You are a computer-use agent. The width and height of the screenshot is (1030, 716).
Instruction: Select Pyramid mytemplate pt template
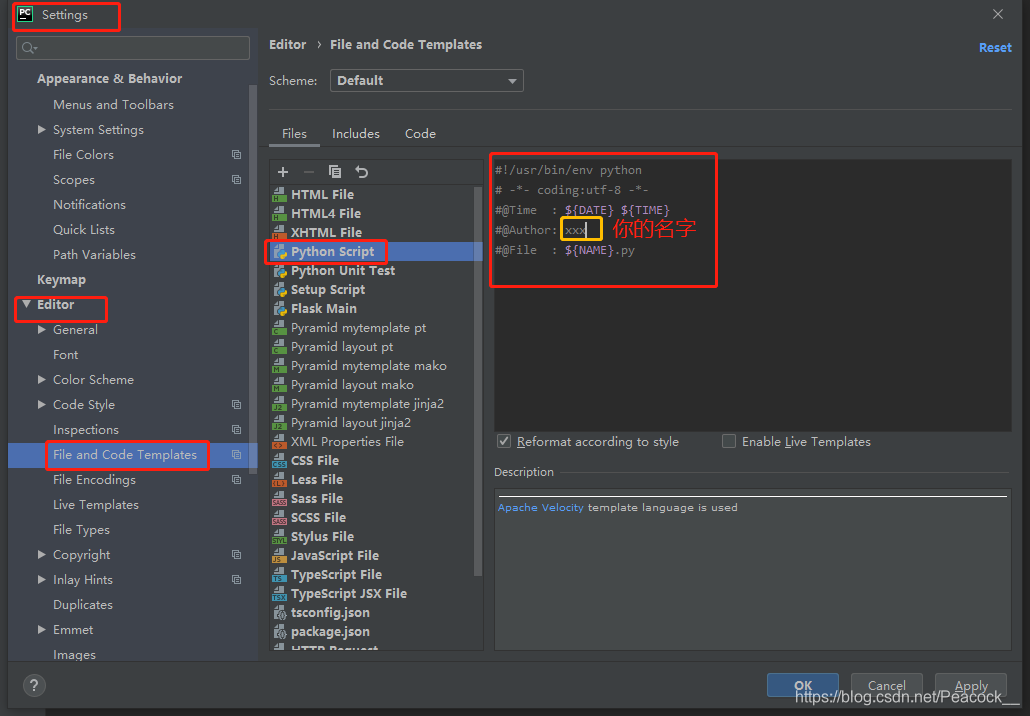[358, 328]
